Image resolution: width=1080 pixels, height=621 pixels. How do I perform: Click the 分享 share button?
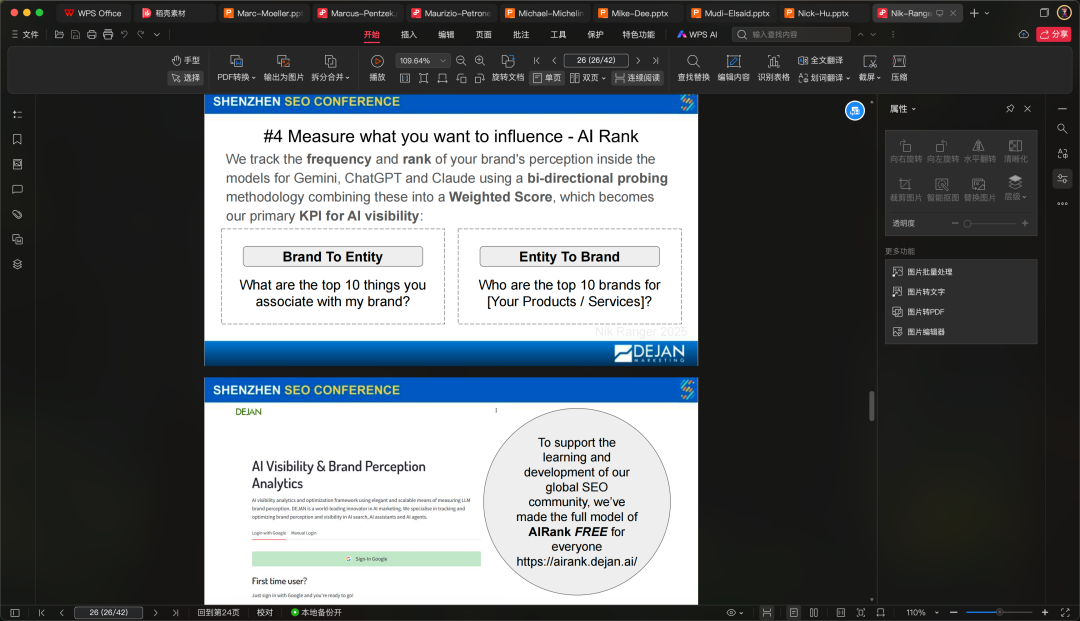click(x=1053, y=34)
